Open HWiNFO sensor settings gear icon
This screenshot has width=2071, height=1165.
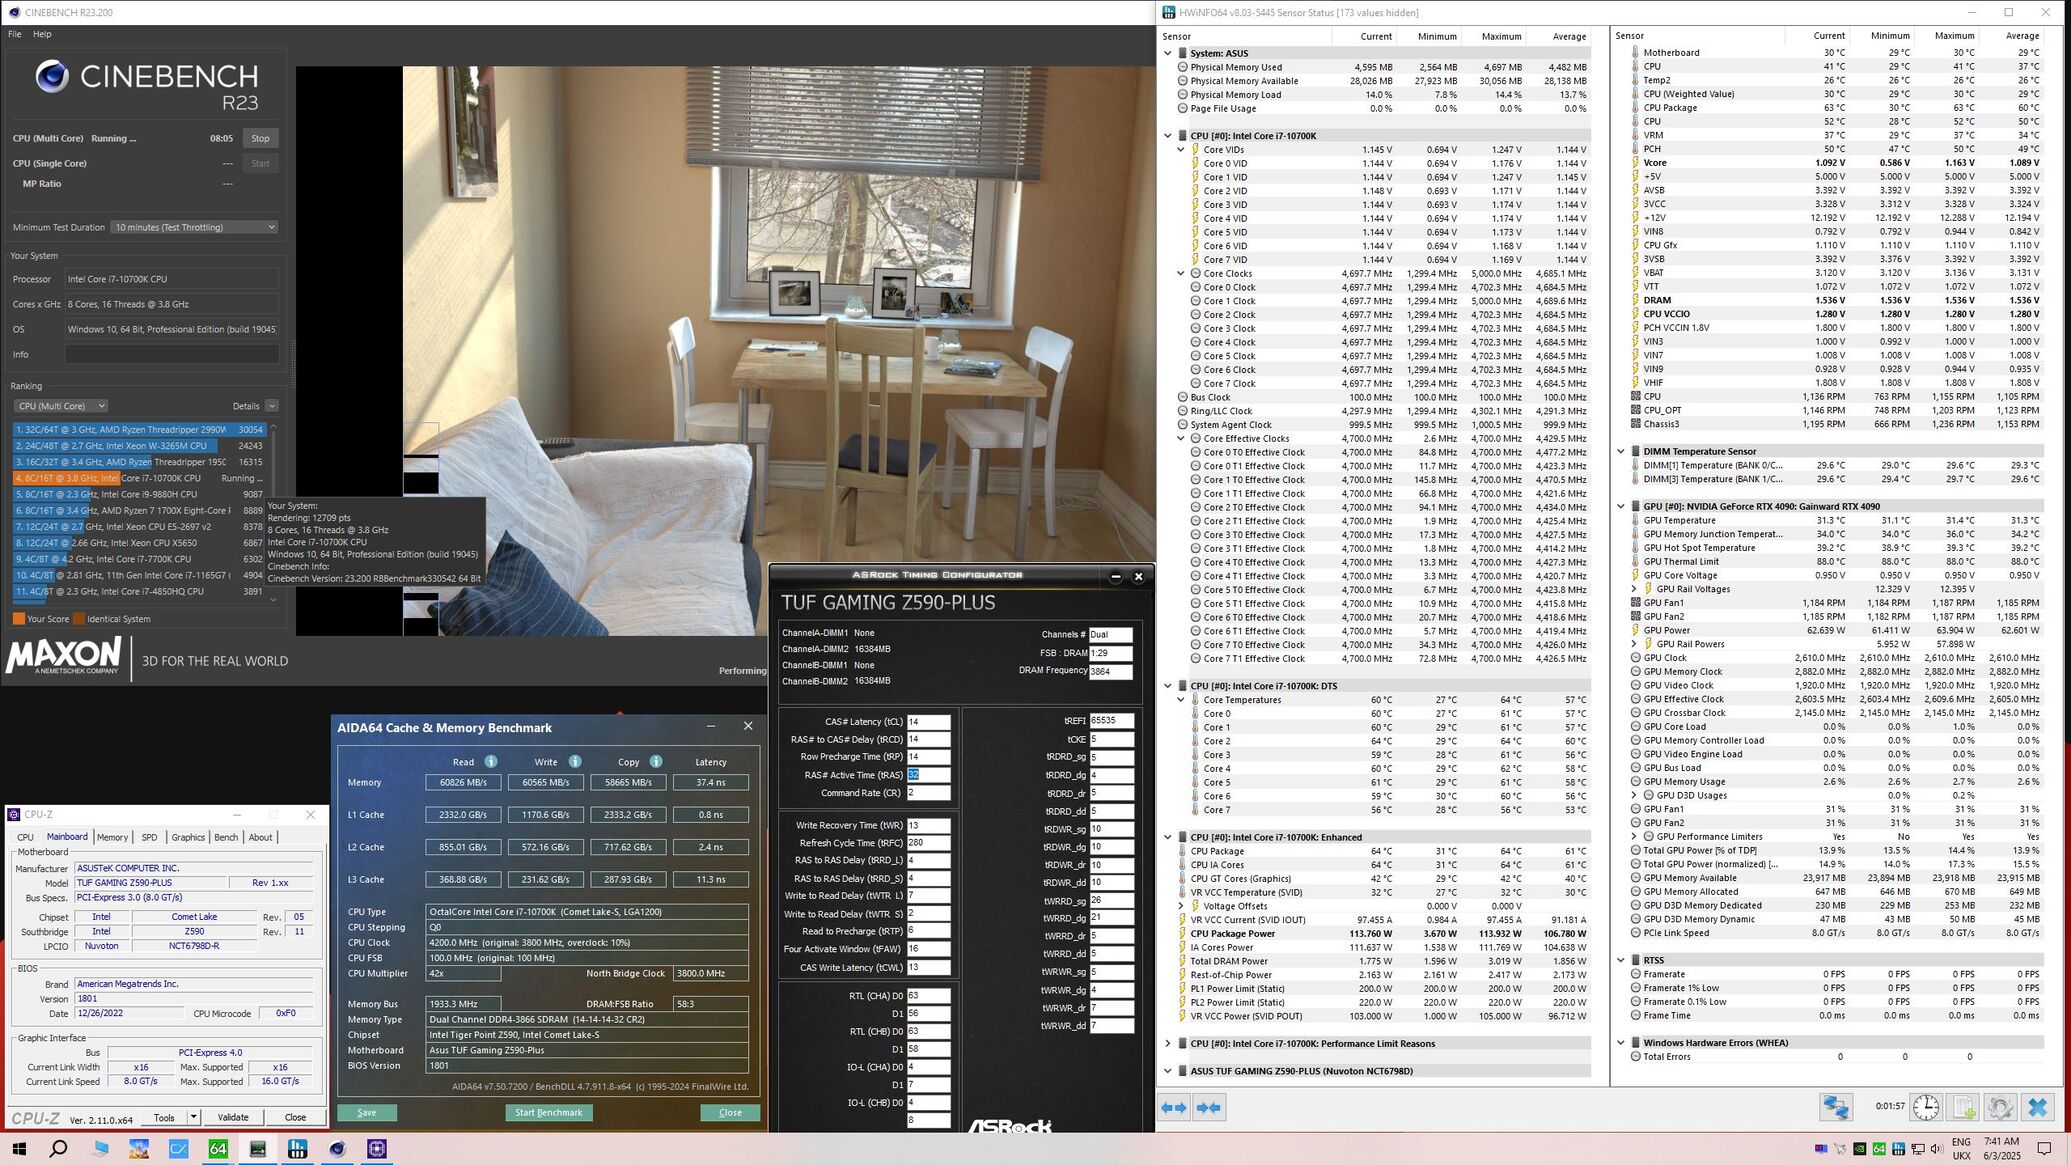point(1999,1107)
